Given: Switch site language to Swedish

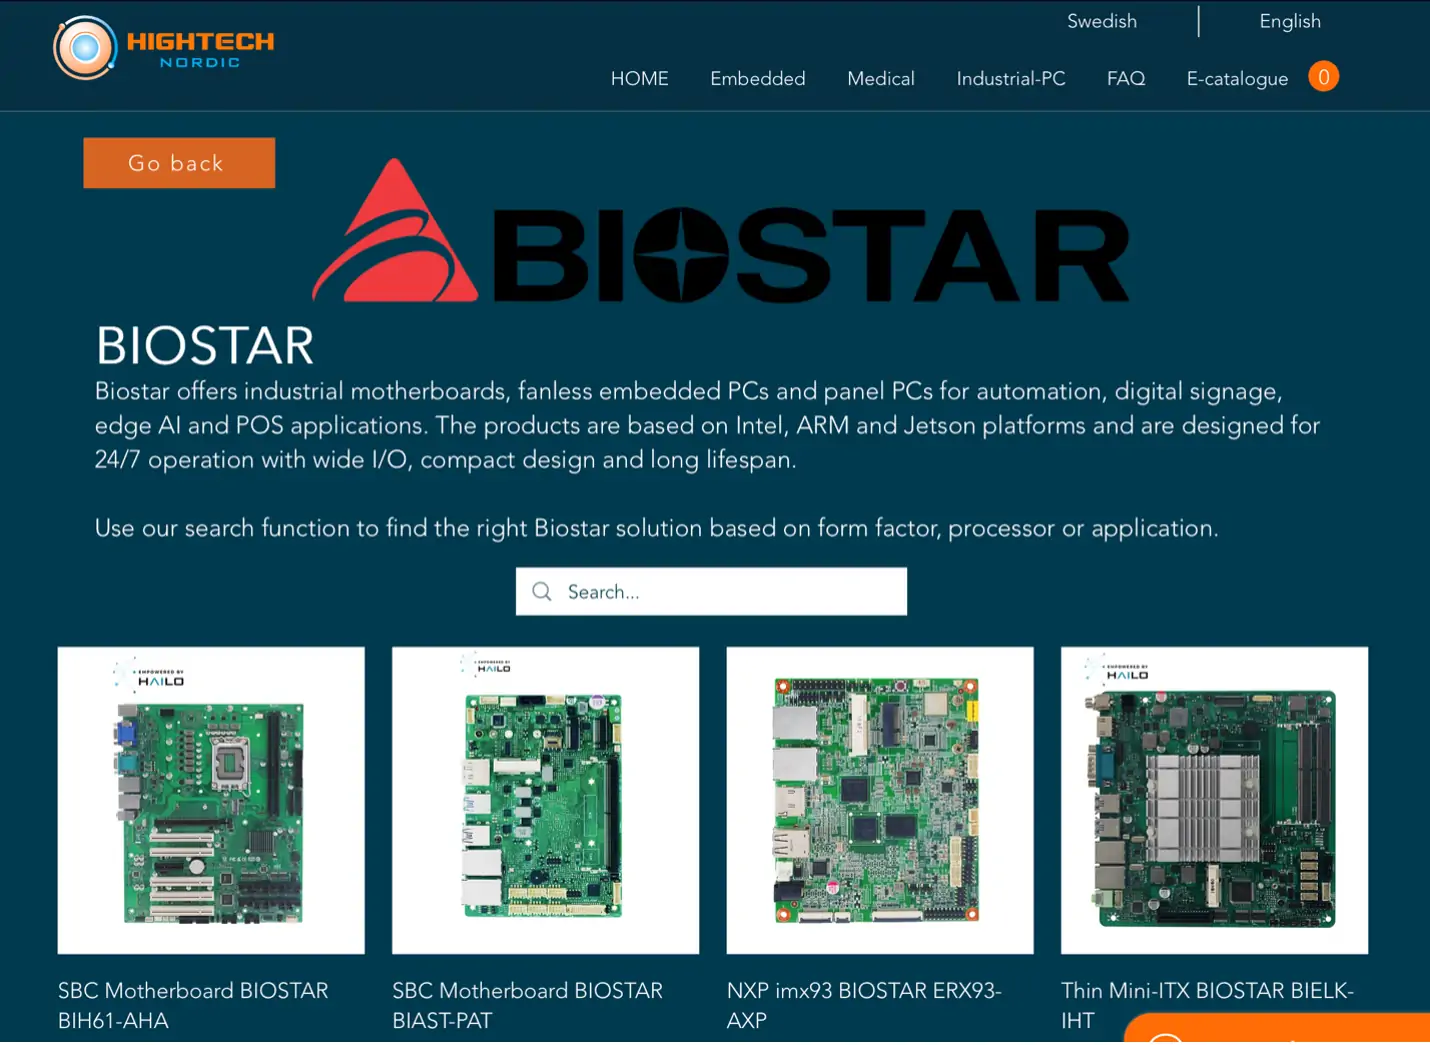Looking at the screenshot, I should 1101,21.
